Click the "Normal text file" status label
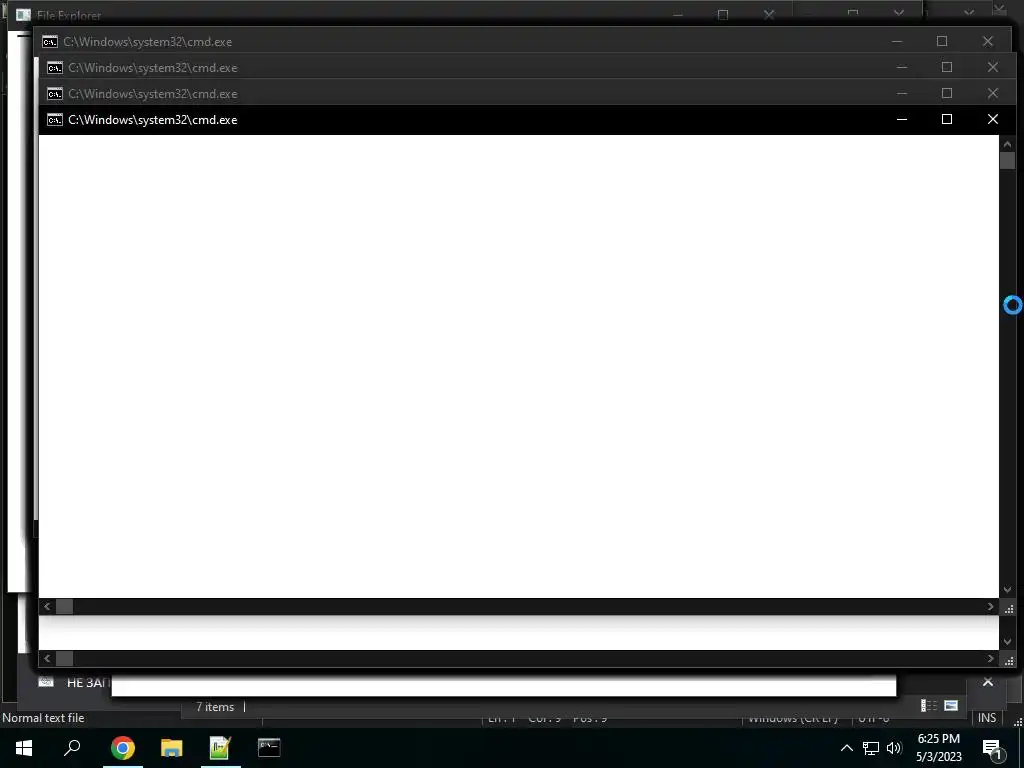 pos(43,718)
